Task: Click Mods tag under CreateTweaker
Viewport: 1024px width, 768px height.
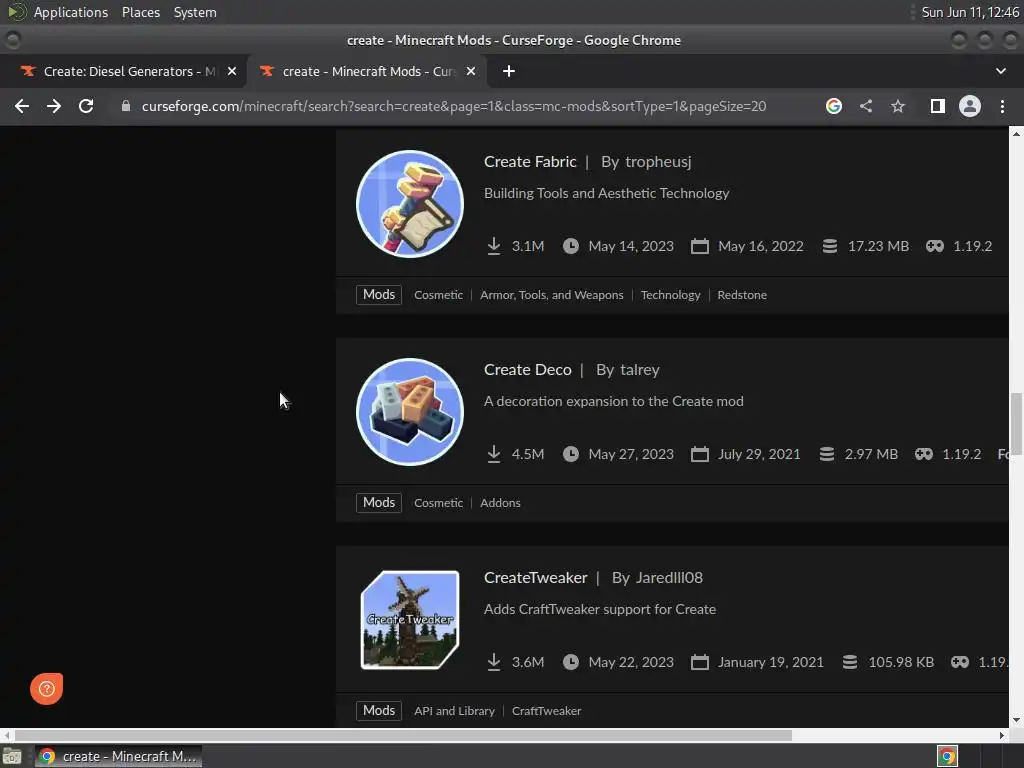Action: click(379, 711)
